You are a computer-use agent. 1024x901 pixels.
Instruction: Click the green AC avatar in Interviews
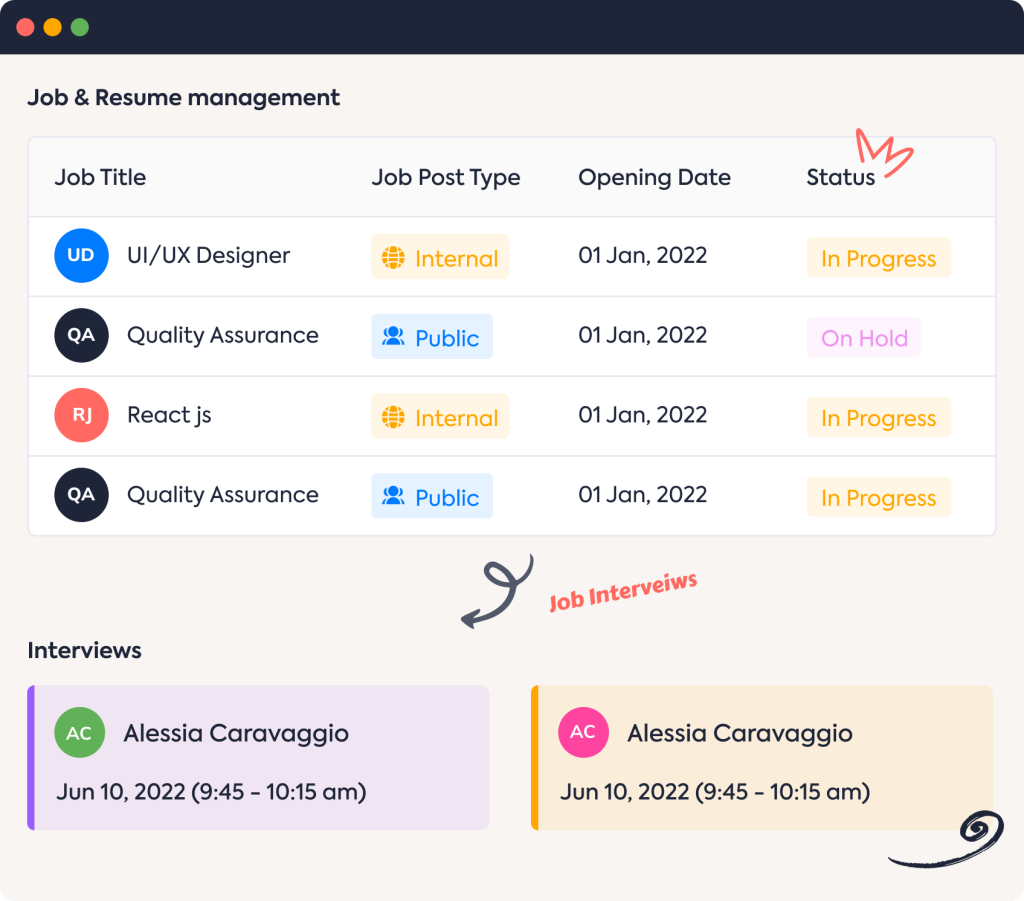79,733
